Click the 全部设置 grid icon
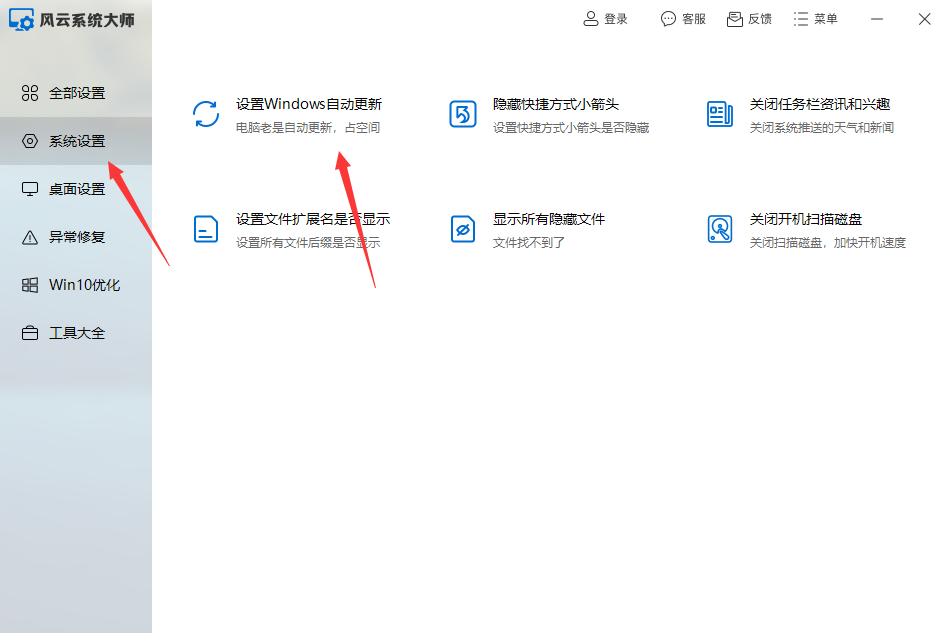 tap(30, 93)
